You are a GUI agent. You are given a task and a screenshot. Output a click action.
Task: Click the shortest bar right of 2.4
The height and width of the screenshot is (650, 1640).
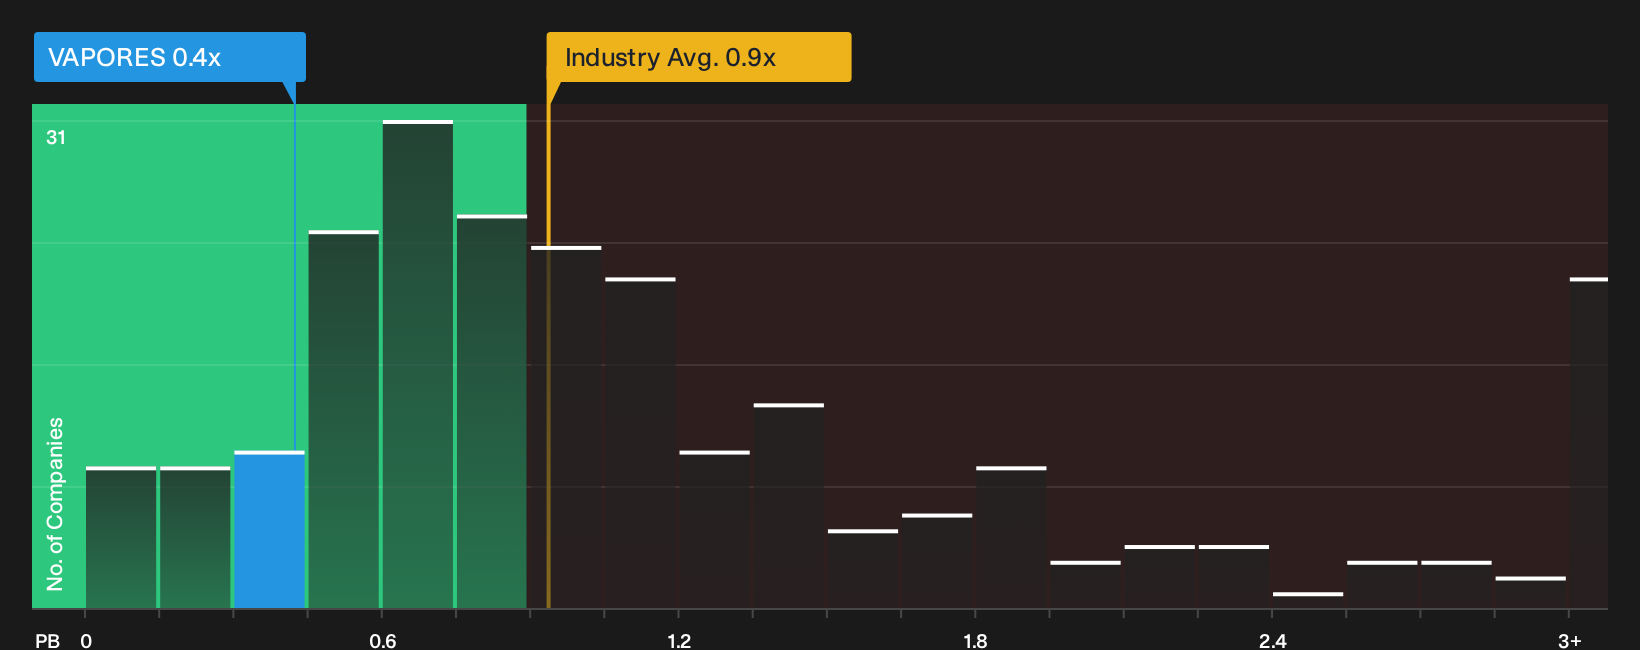[1308, 601]
